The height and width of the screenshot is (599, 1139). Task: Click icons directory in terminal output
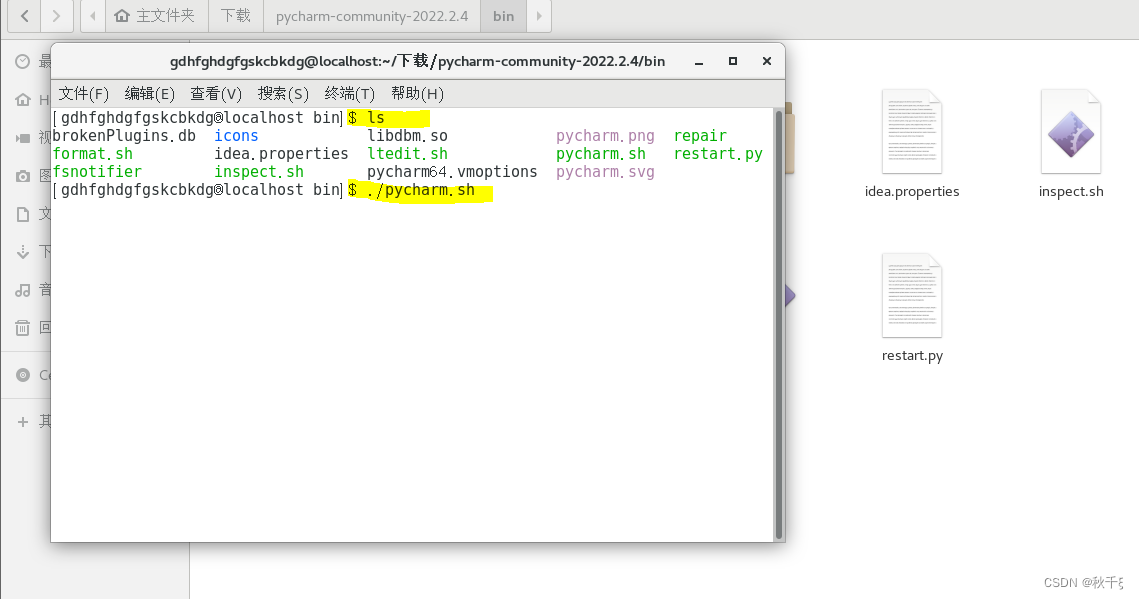tap(236, 136)
